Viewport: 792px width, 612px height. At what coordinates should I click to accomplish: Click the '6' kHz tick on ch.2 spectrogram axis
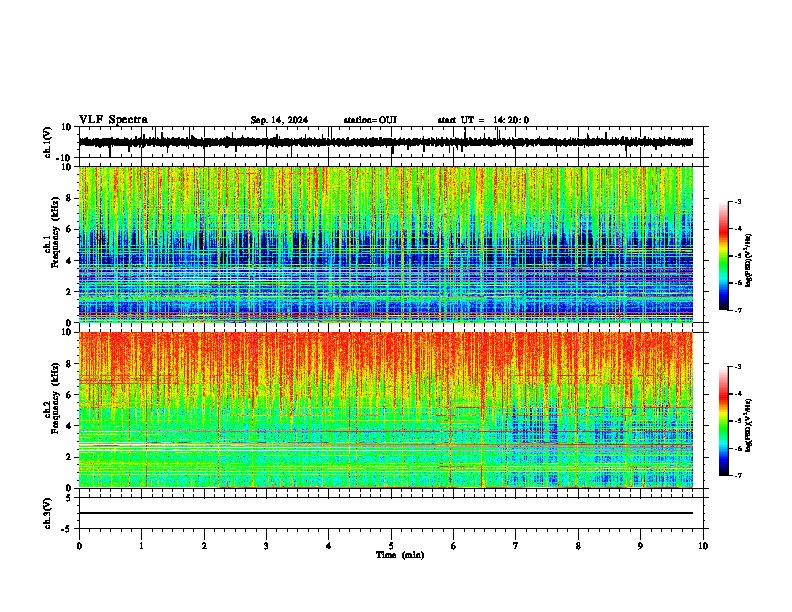click(70, 394)
